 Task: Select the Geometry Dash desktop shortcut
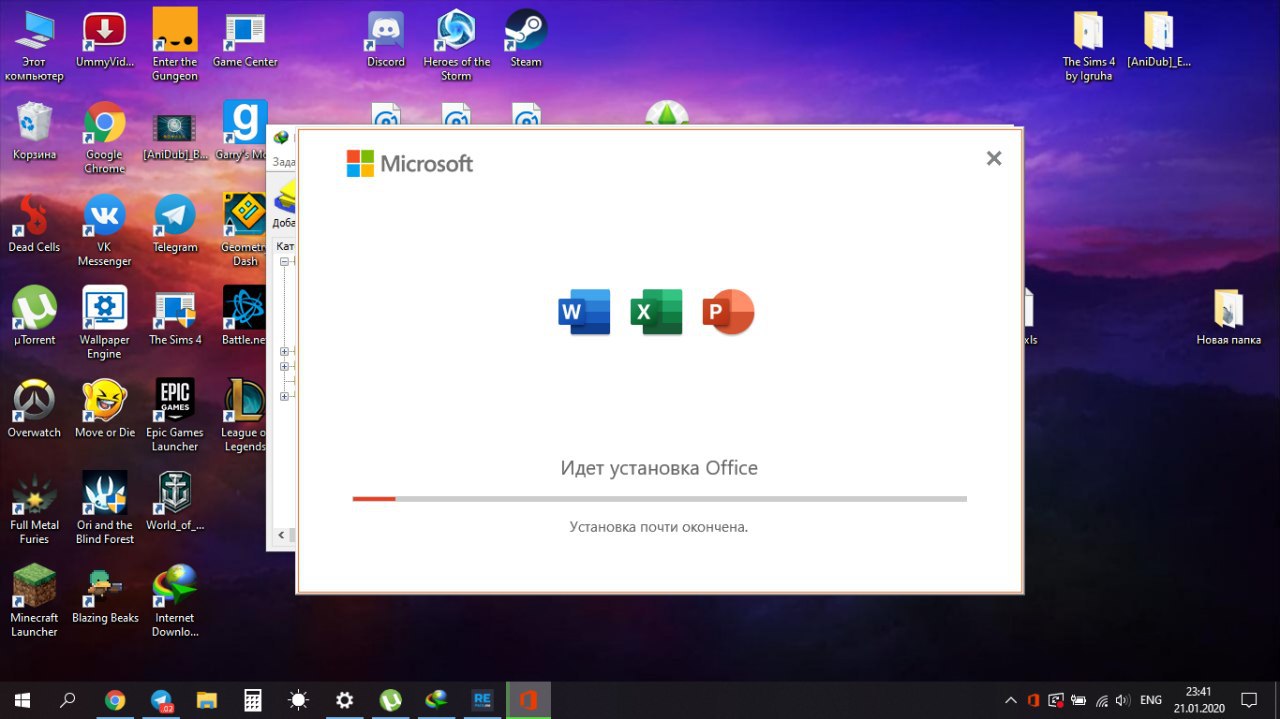coord(245,230)
